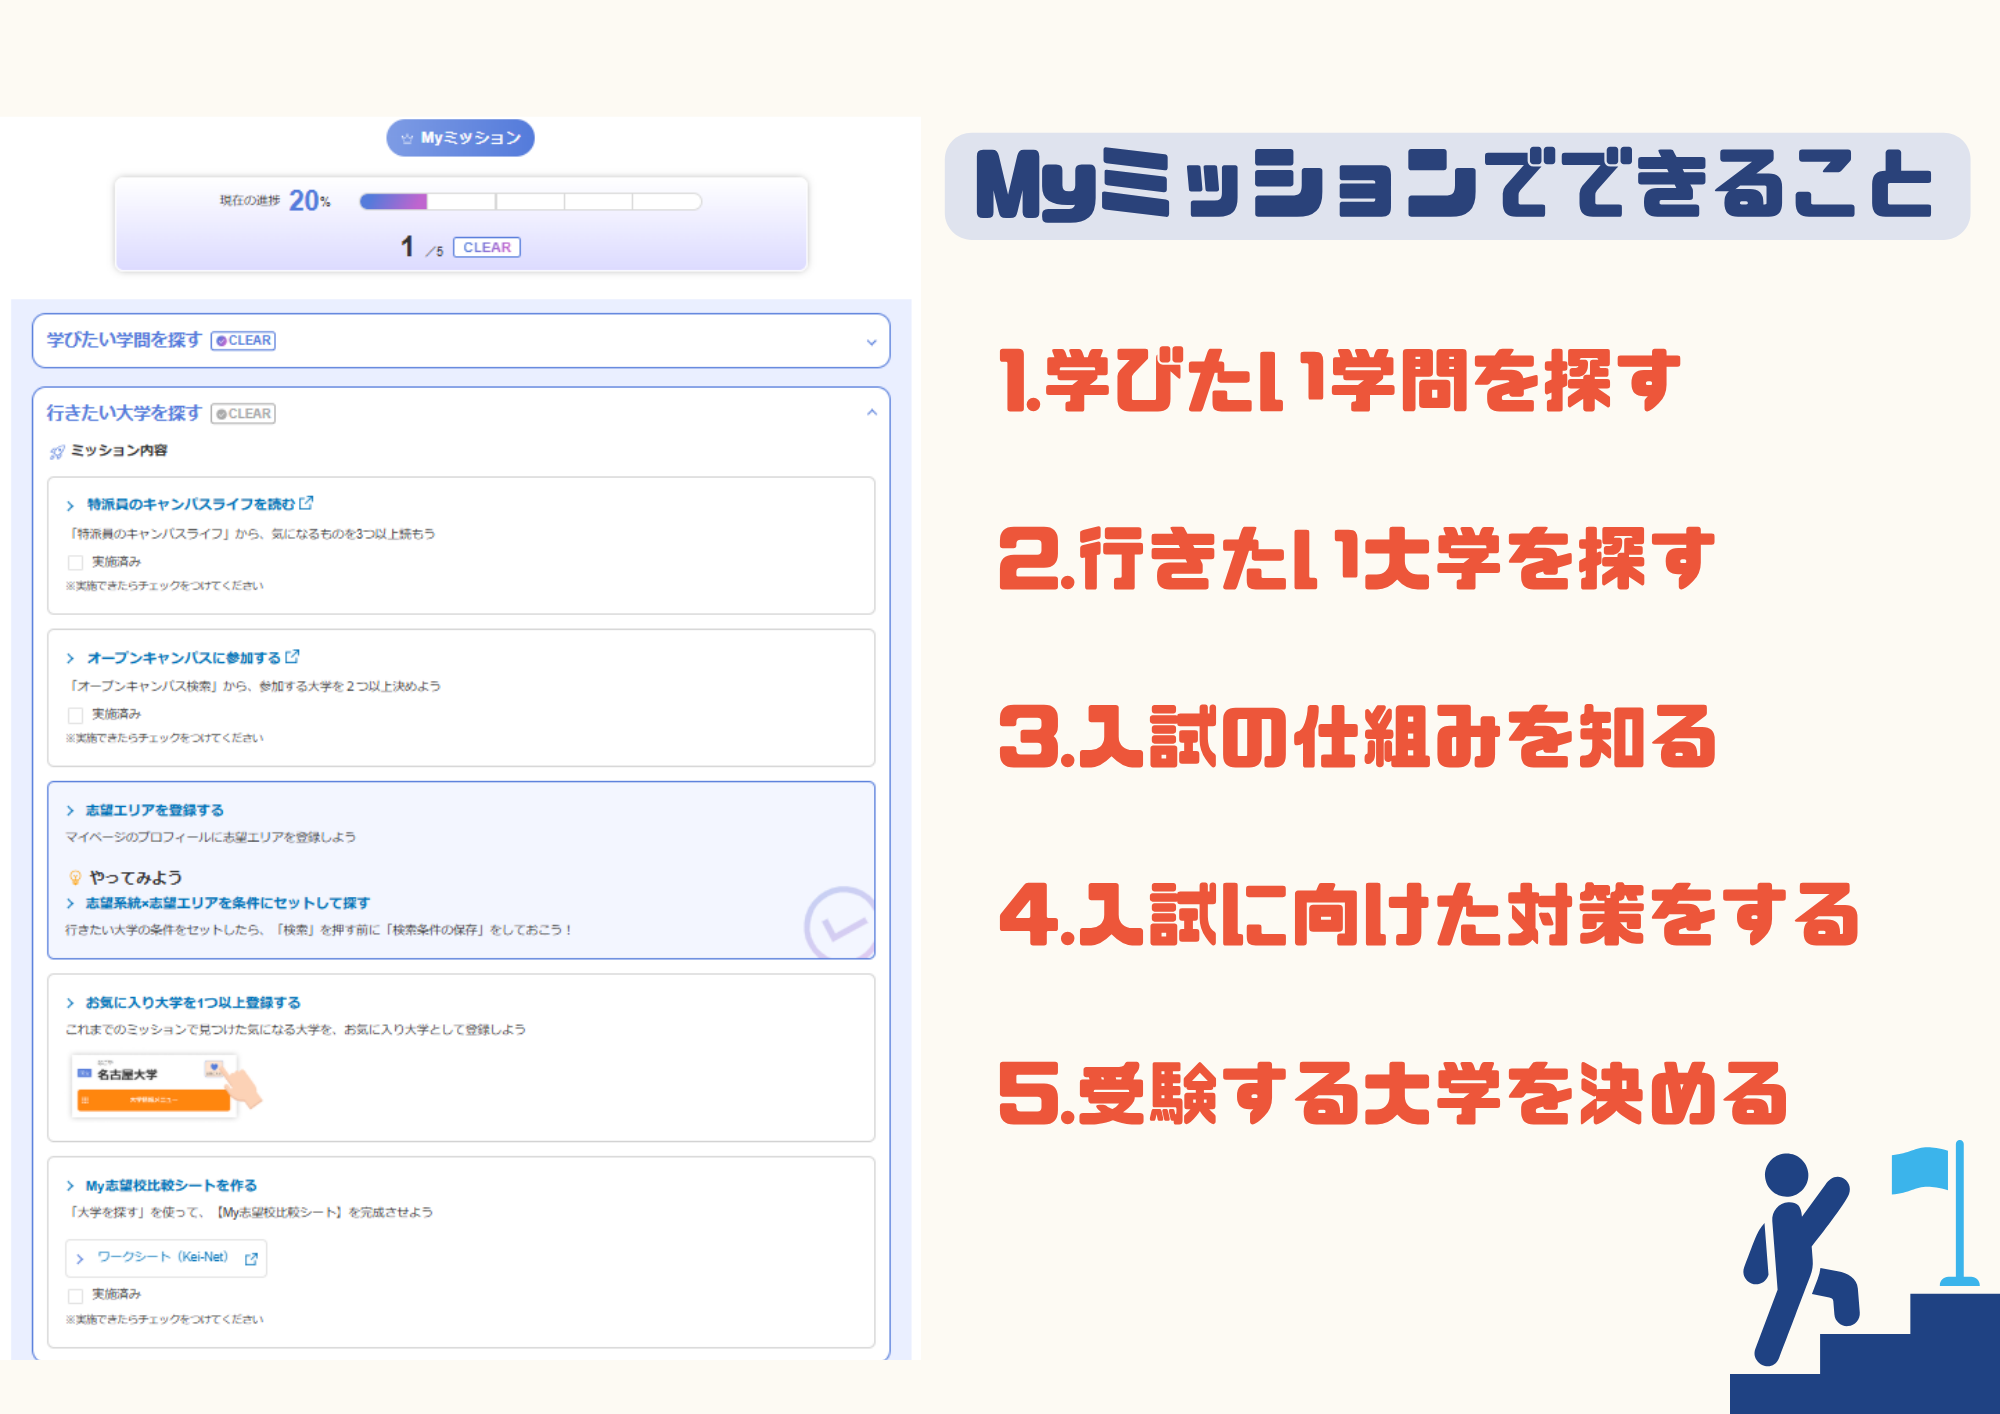Click chevron before My志望校比較シートを作る
Screen dimensions: 2000x1414
point(70,1186)
